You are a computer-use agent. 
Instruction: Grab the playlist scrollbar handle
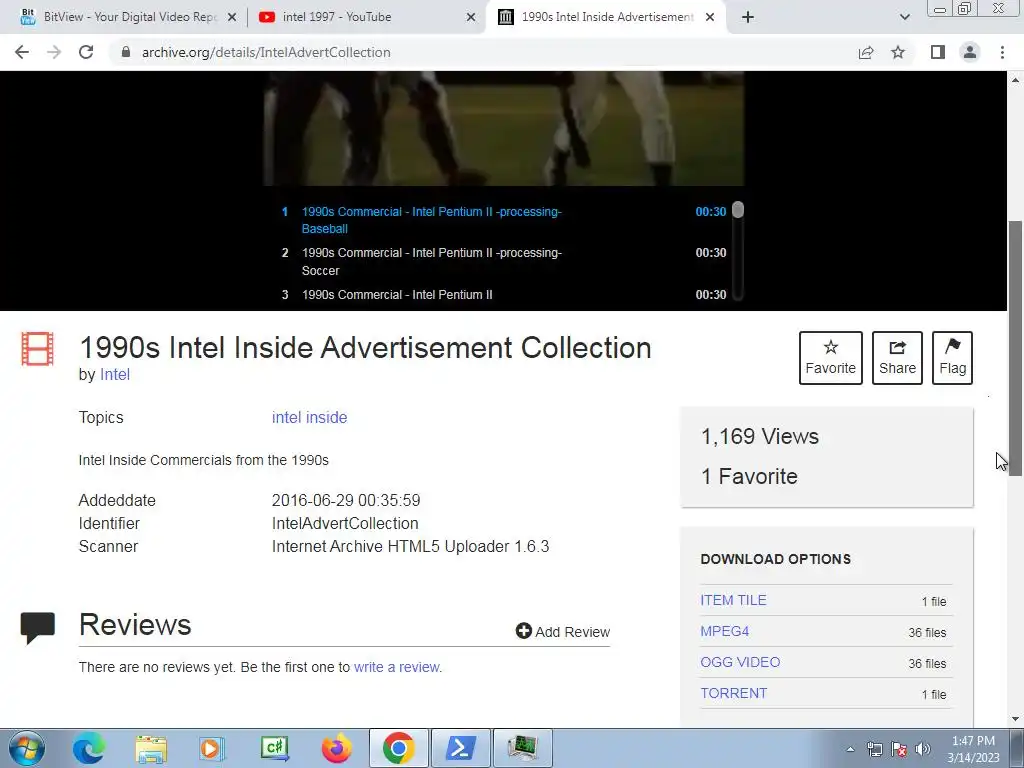738,210
